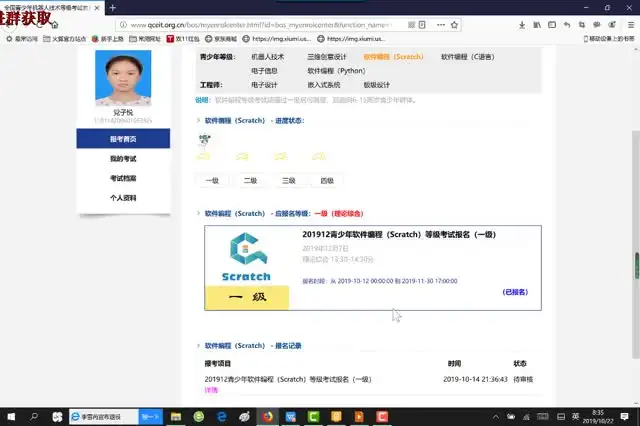The height and width of the screenshot is (426, 640).
Task: Select the 软件编程 (Scratch) category
Action: [x=393, y=57]
